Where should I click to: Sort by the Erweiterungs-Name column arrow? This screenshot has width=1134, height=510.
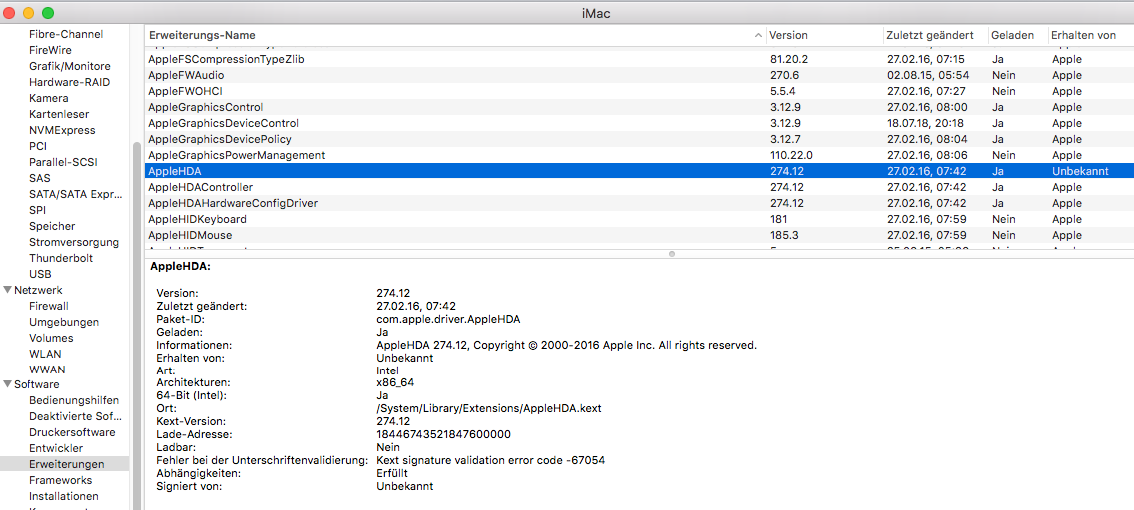[x=757, y=36]
